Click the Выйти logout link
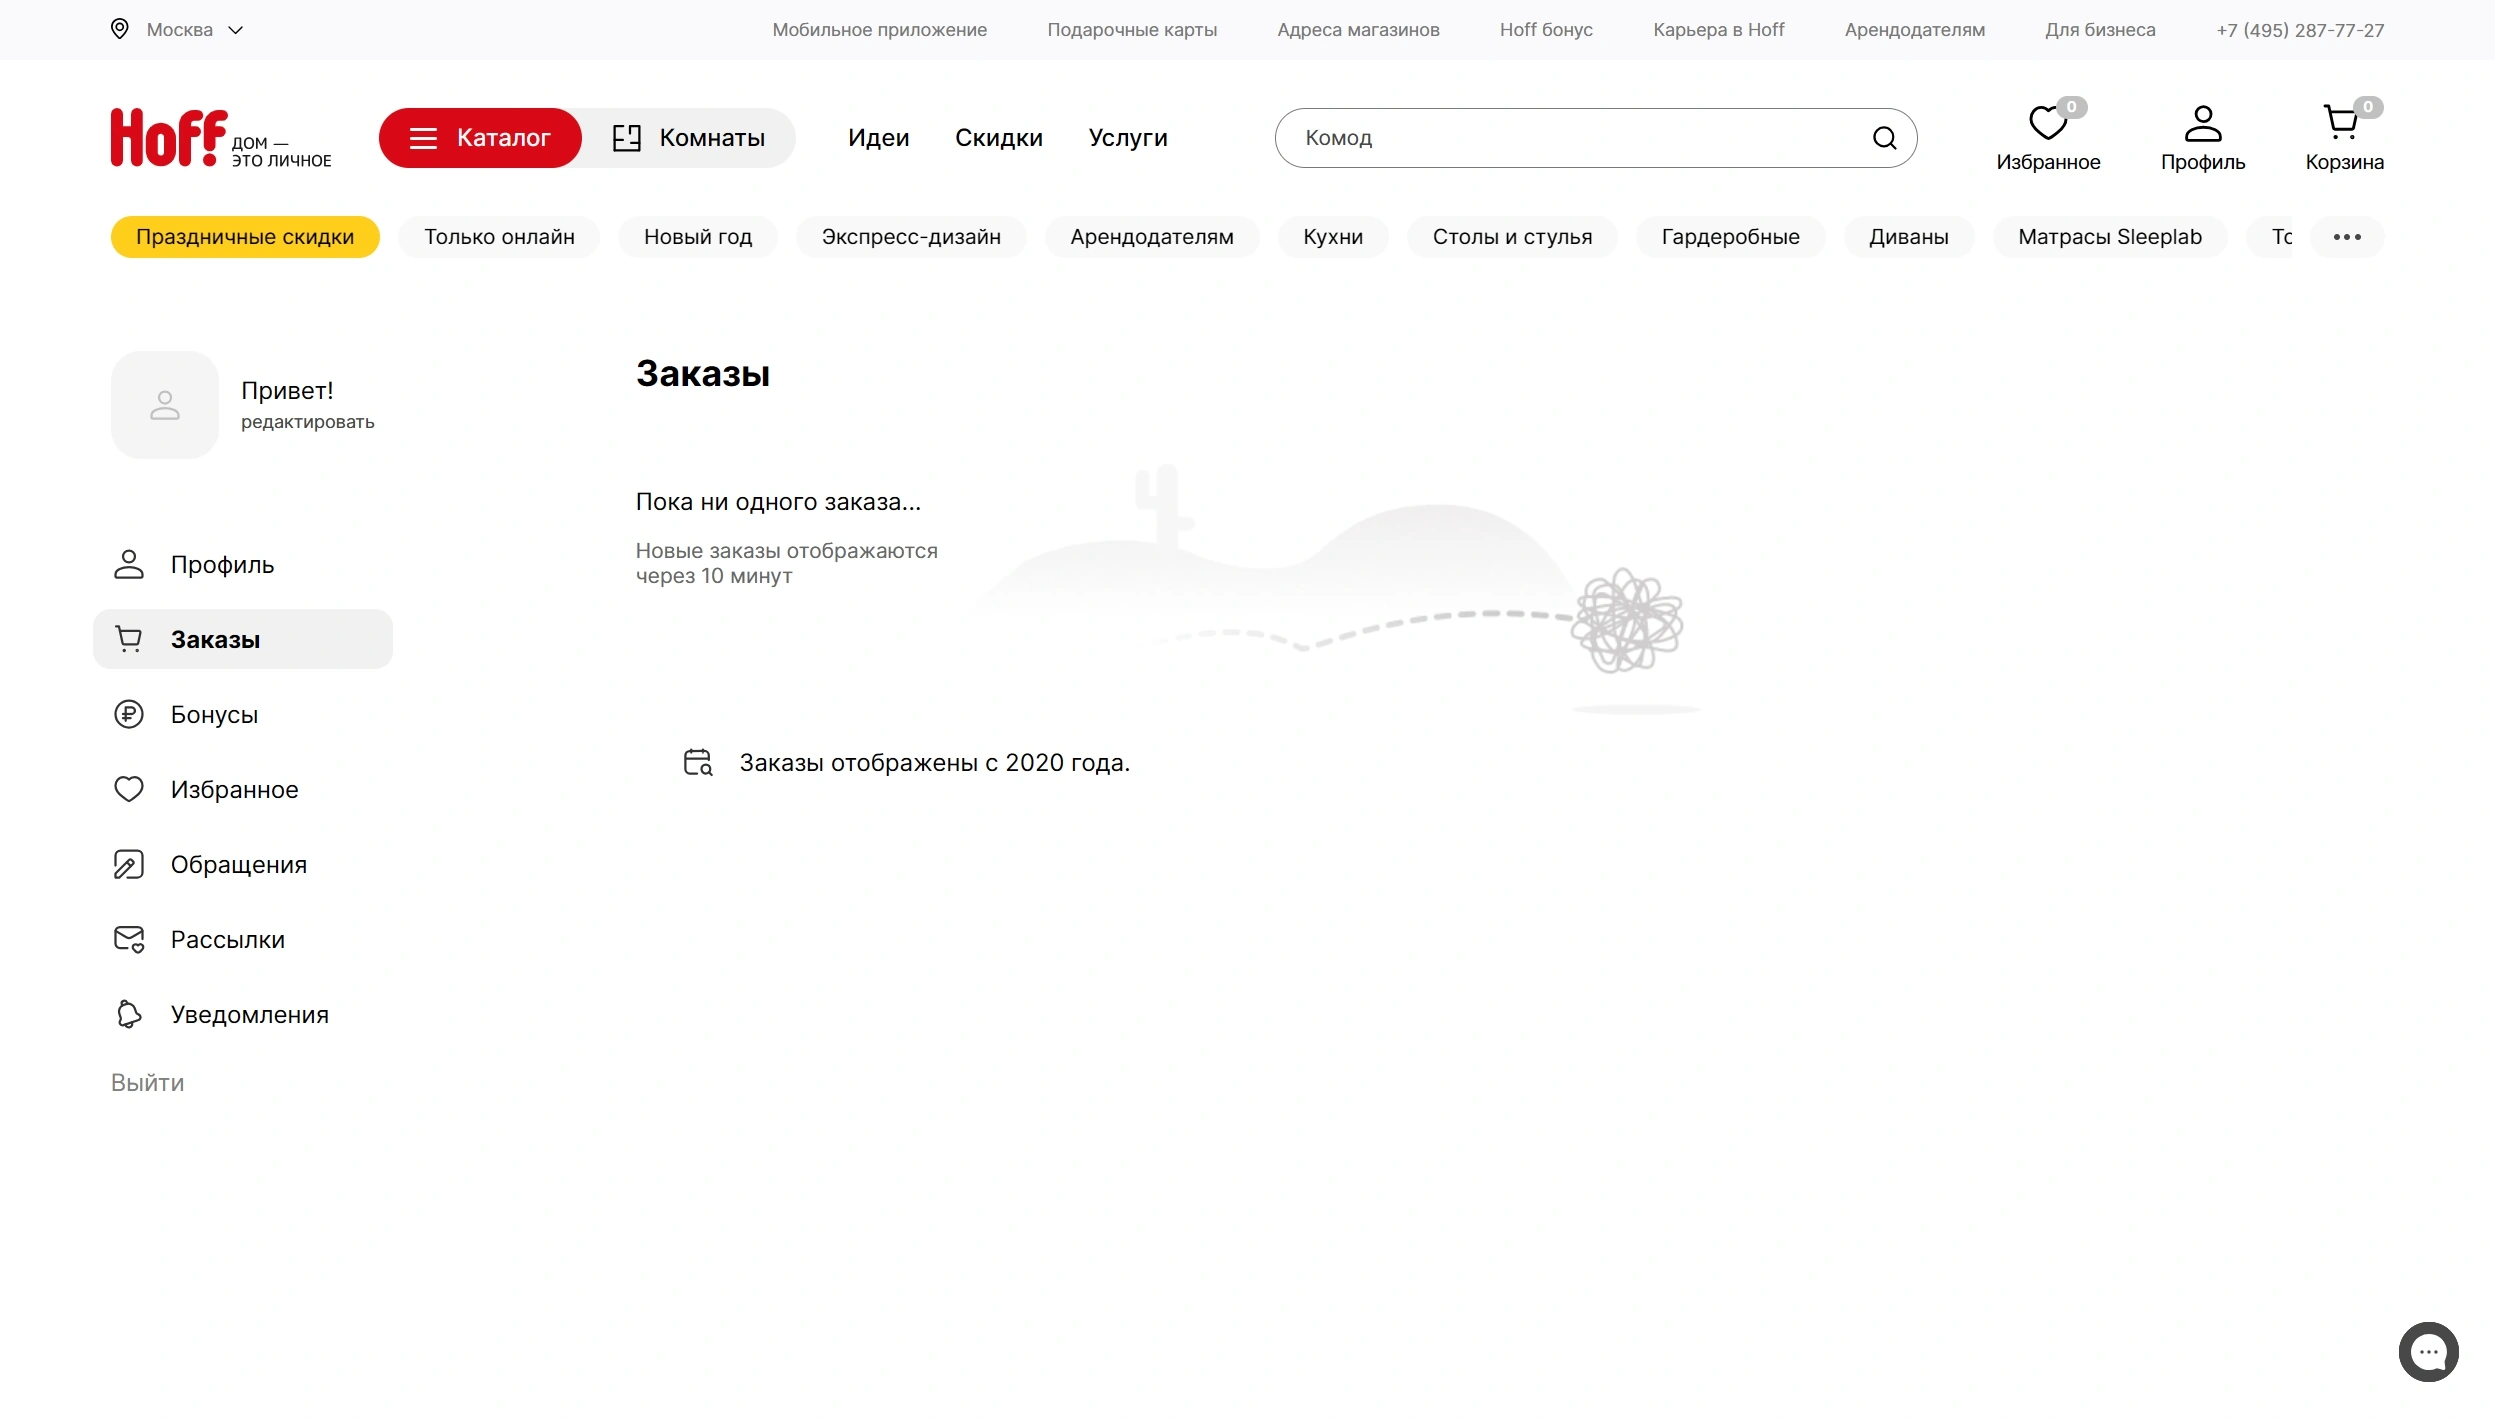Screen dimensions: 2495x1418 tap(147, 1083)
